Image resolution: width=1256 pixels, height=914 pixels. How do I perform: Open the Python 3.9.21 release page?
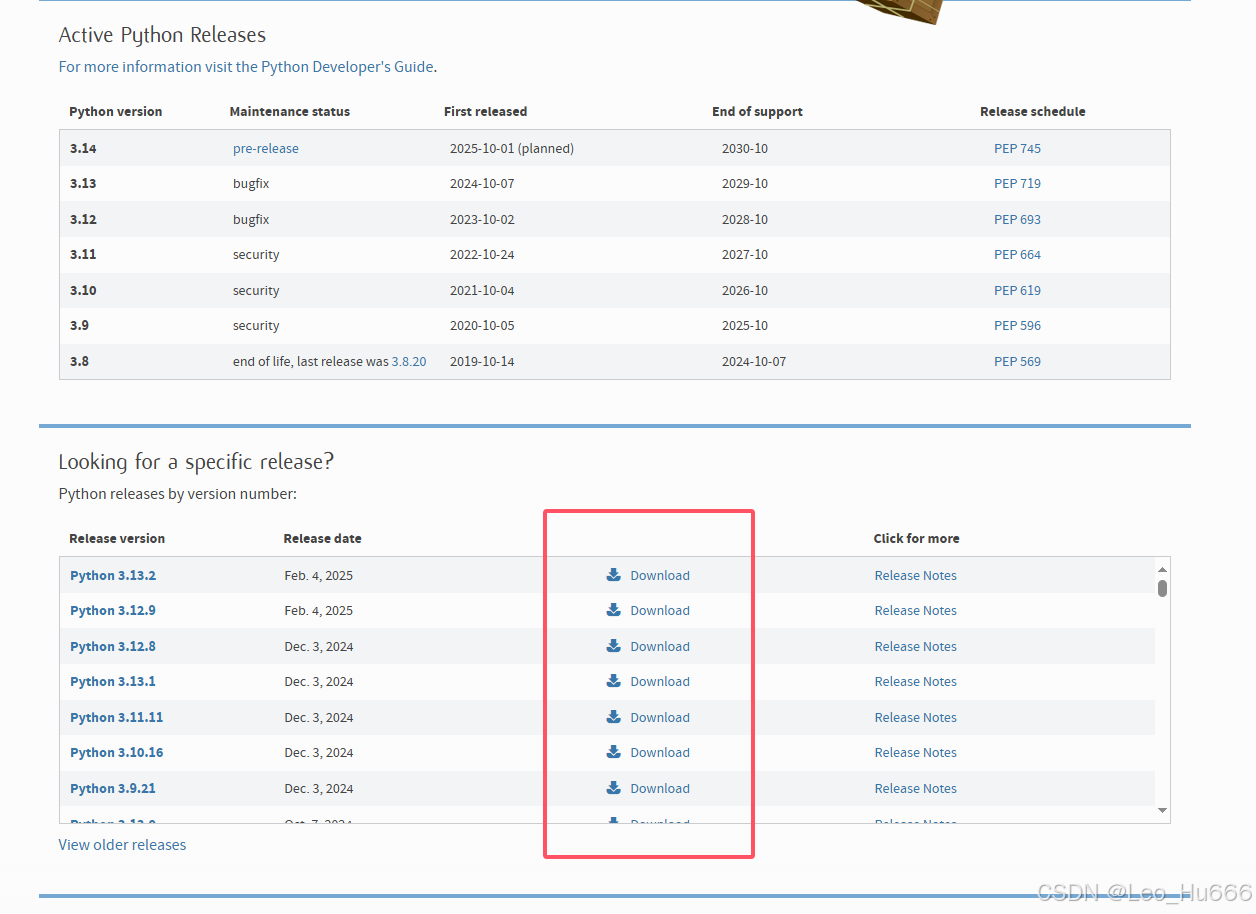113,788
